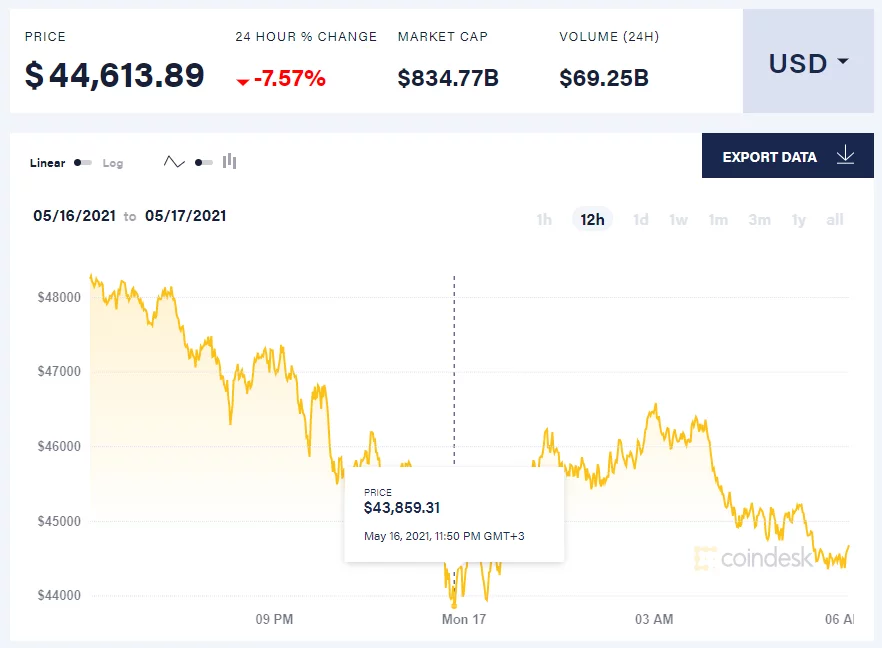
Task: Toggle the Linear/Log scale switch
Action: click(83, 162)
